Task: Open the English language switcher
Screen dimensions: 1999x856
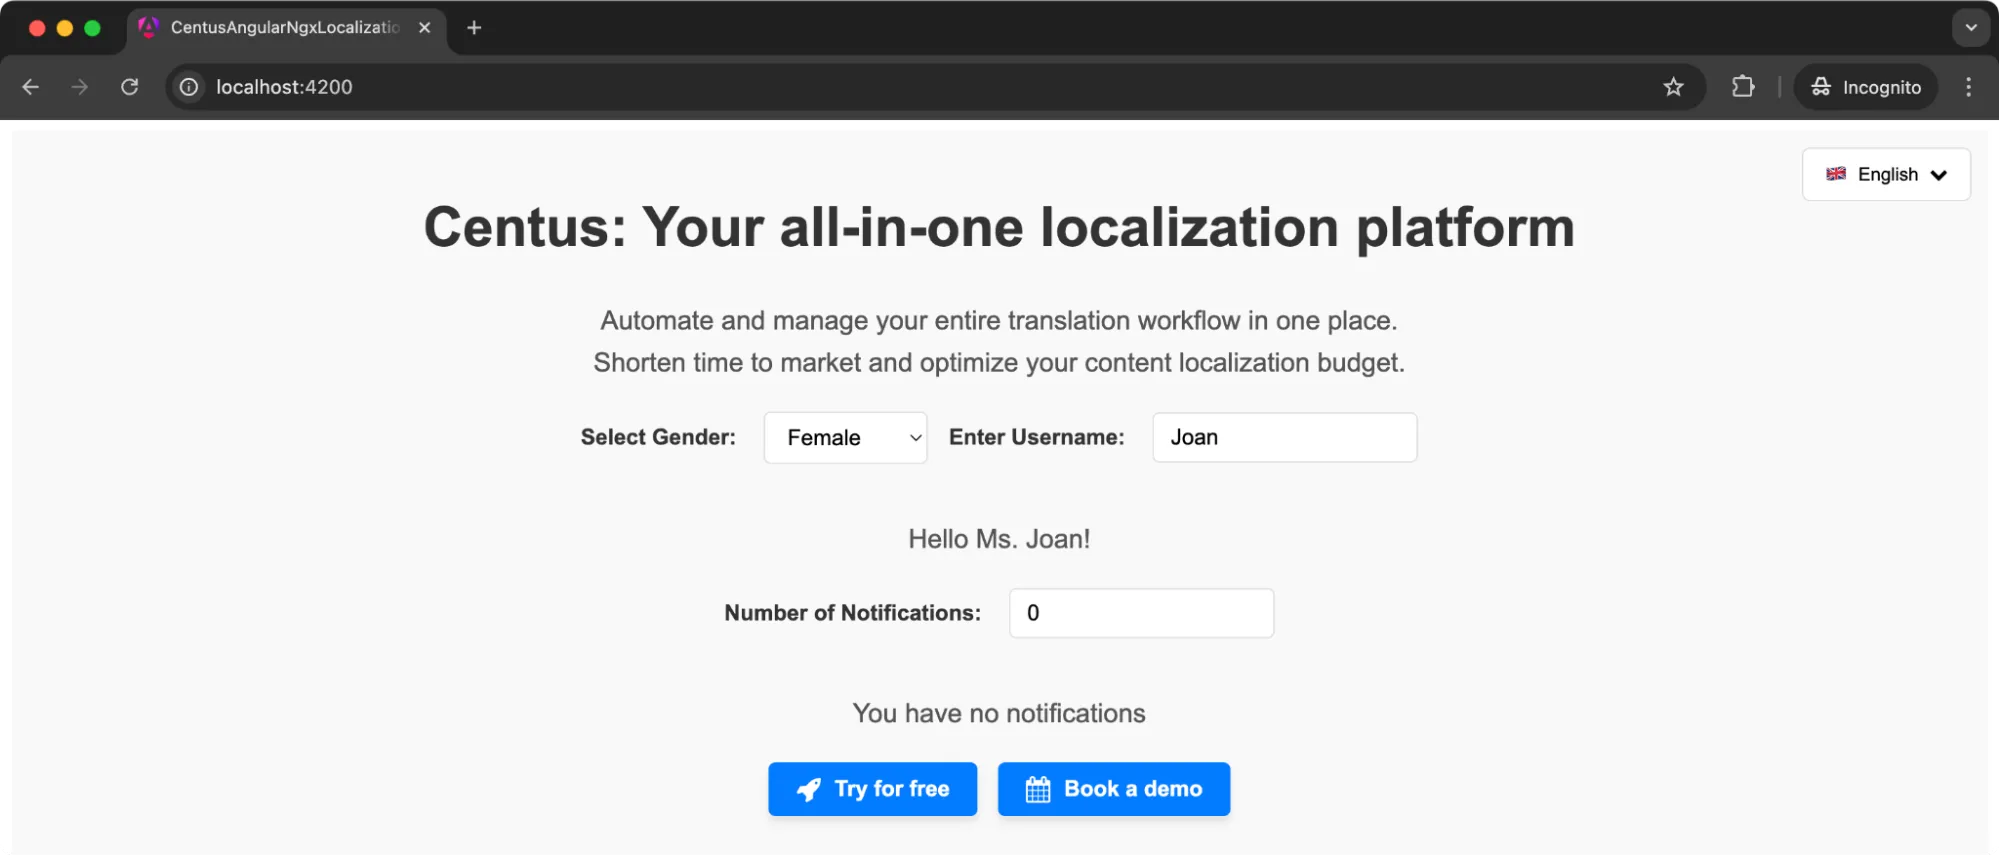Action: (1886, 174)
